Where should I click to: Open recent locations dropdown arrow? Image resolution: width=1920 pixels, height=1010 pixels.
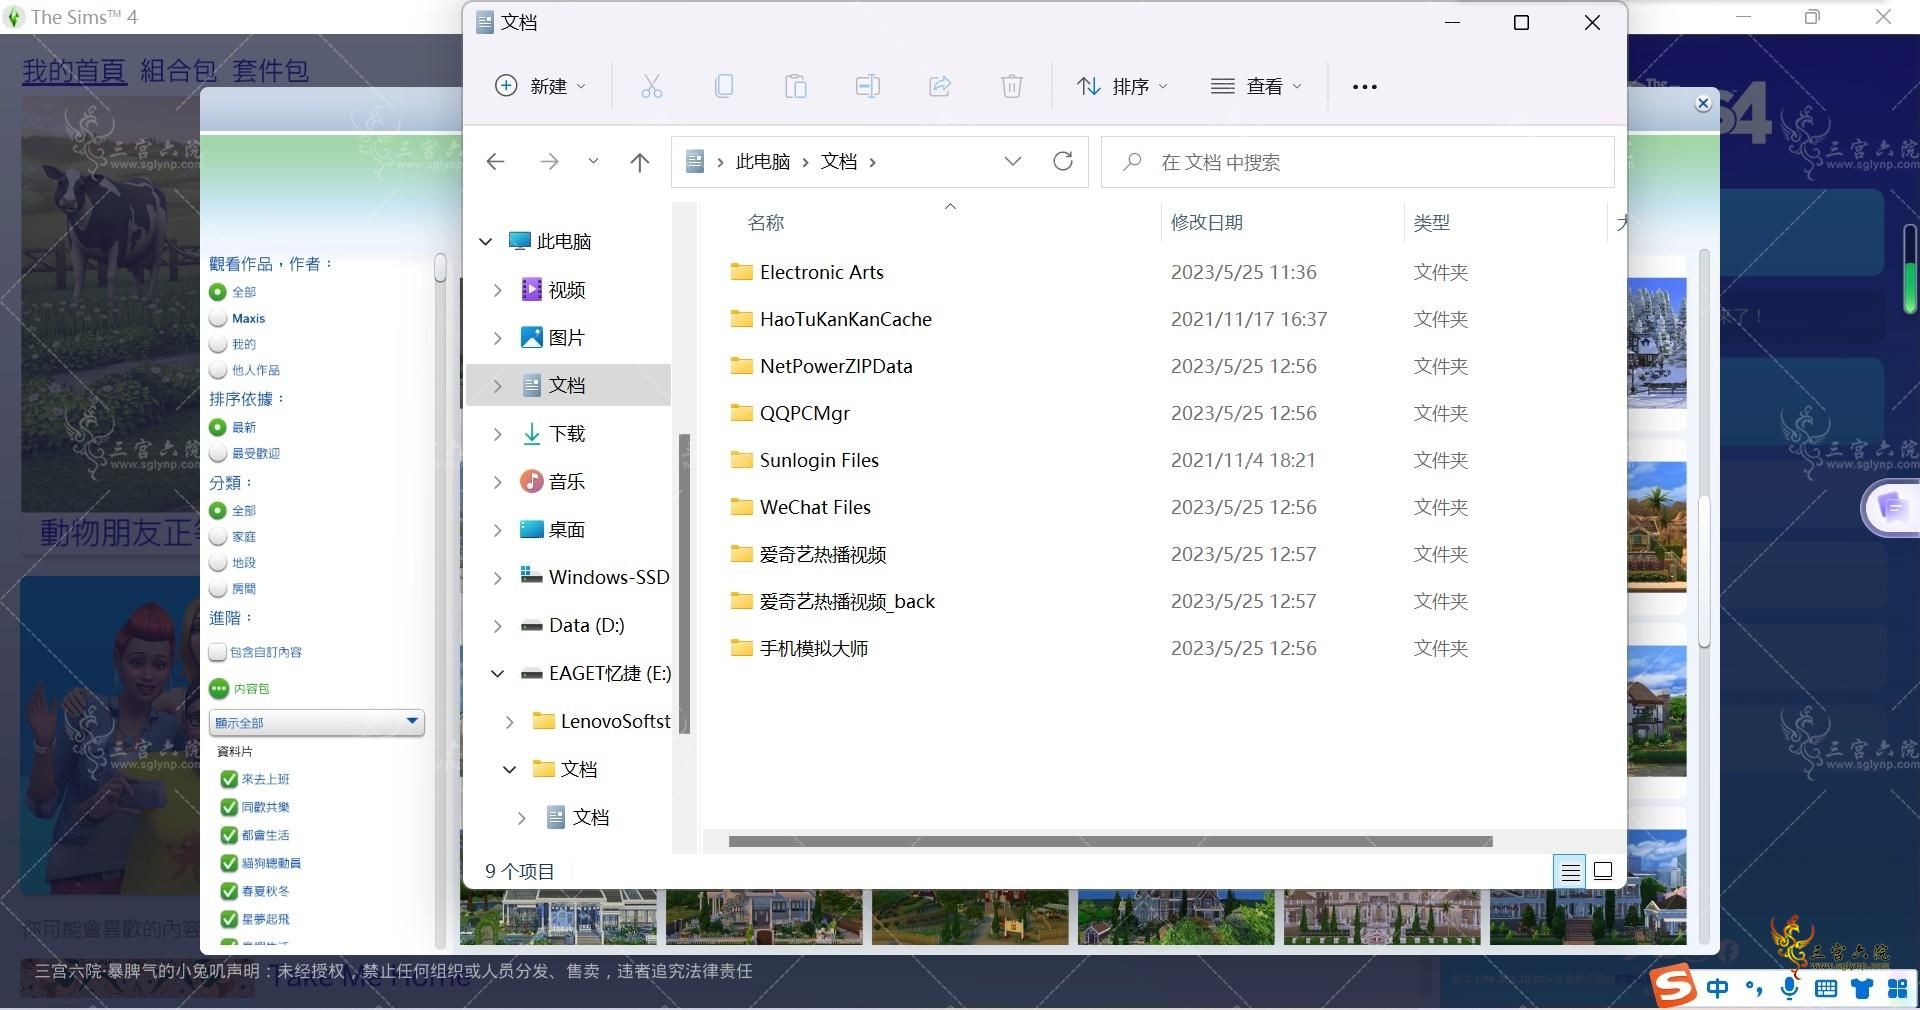593,161
